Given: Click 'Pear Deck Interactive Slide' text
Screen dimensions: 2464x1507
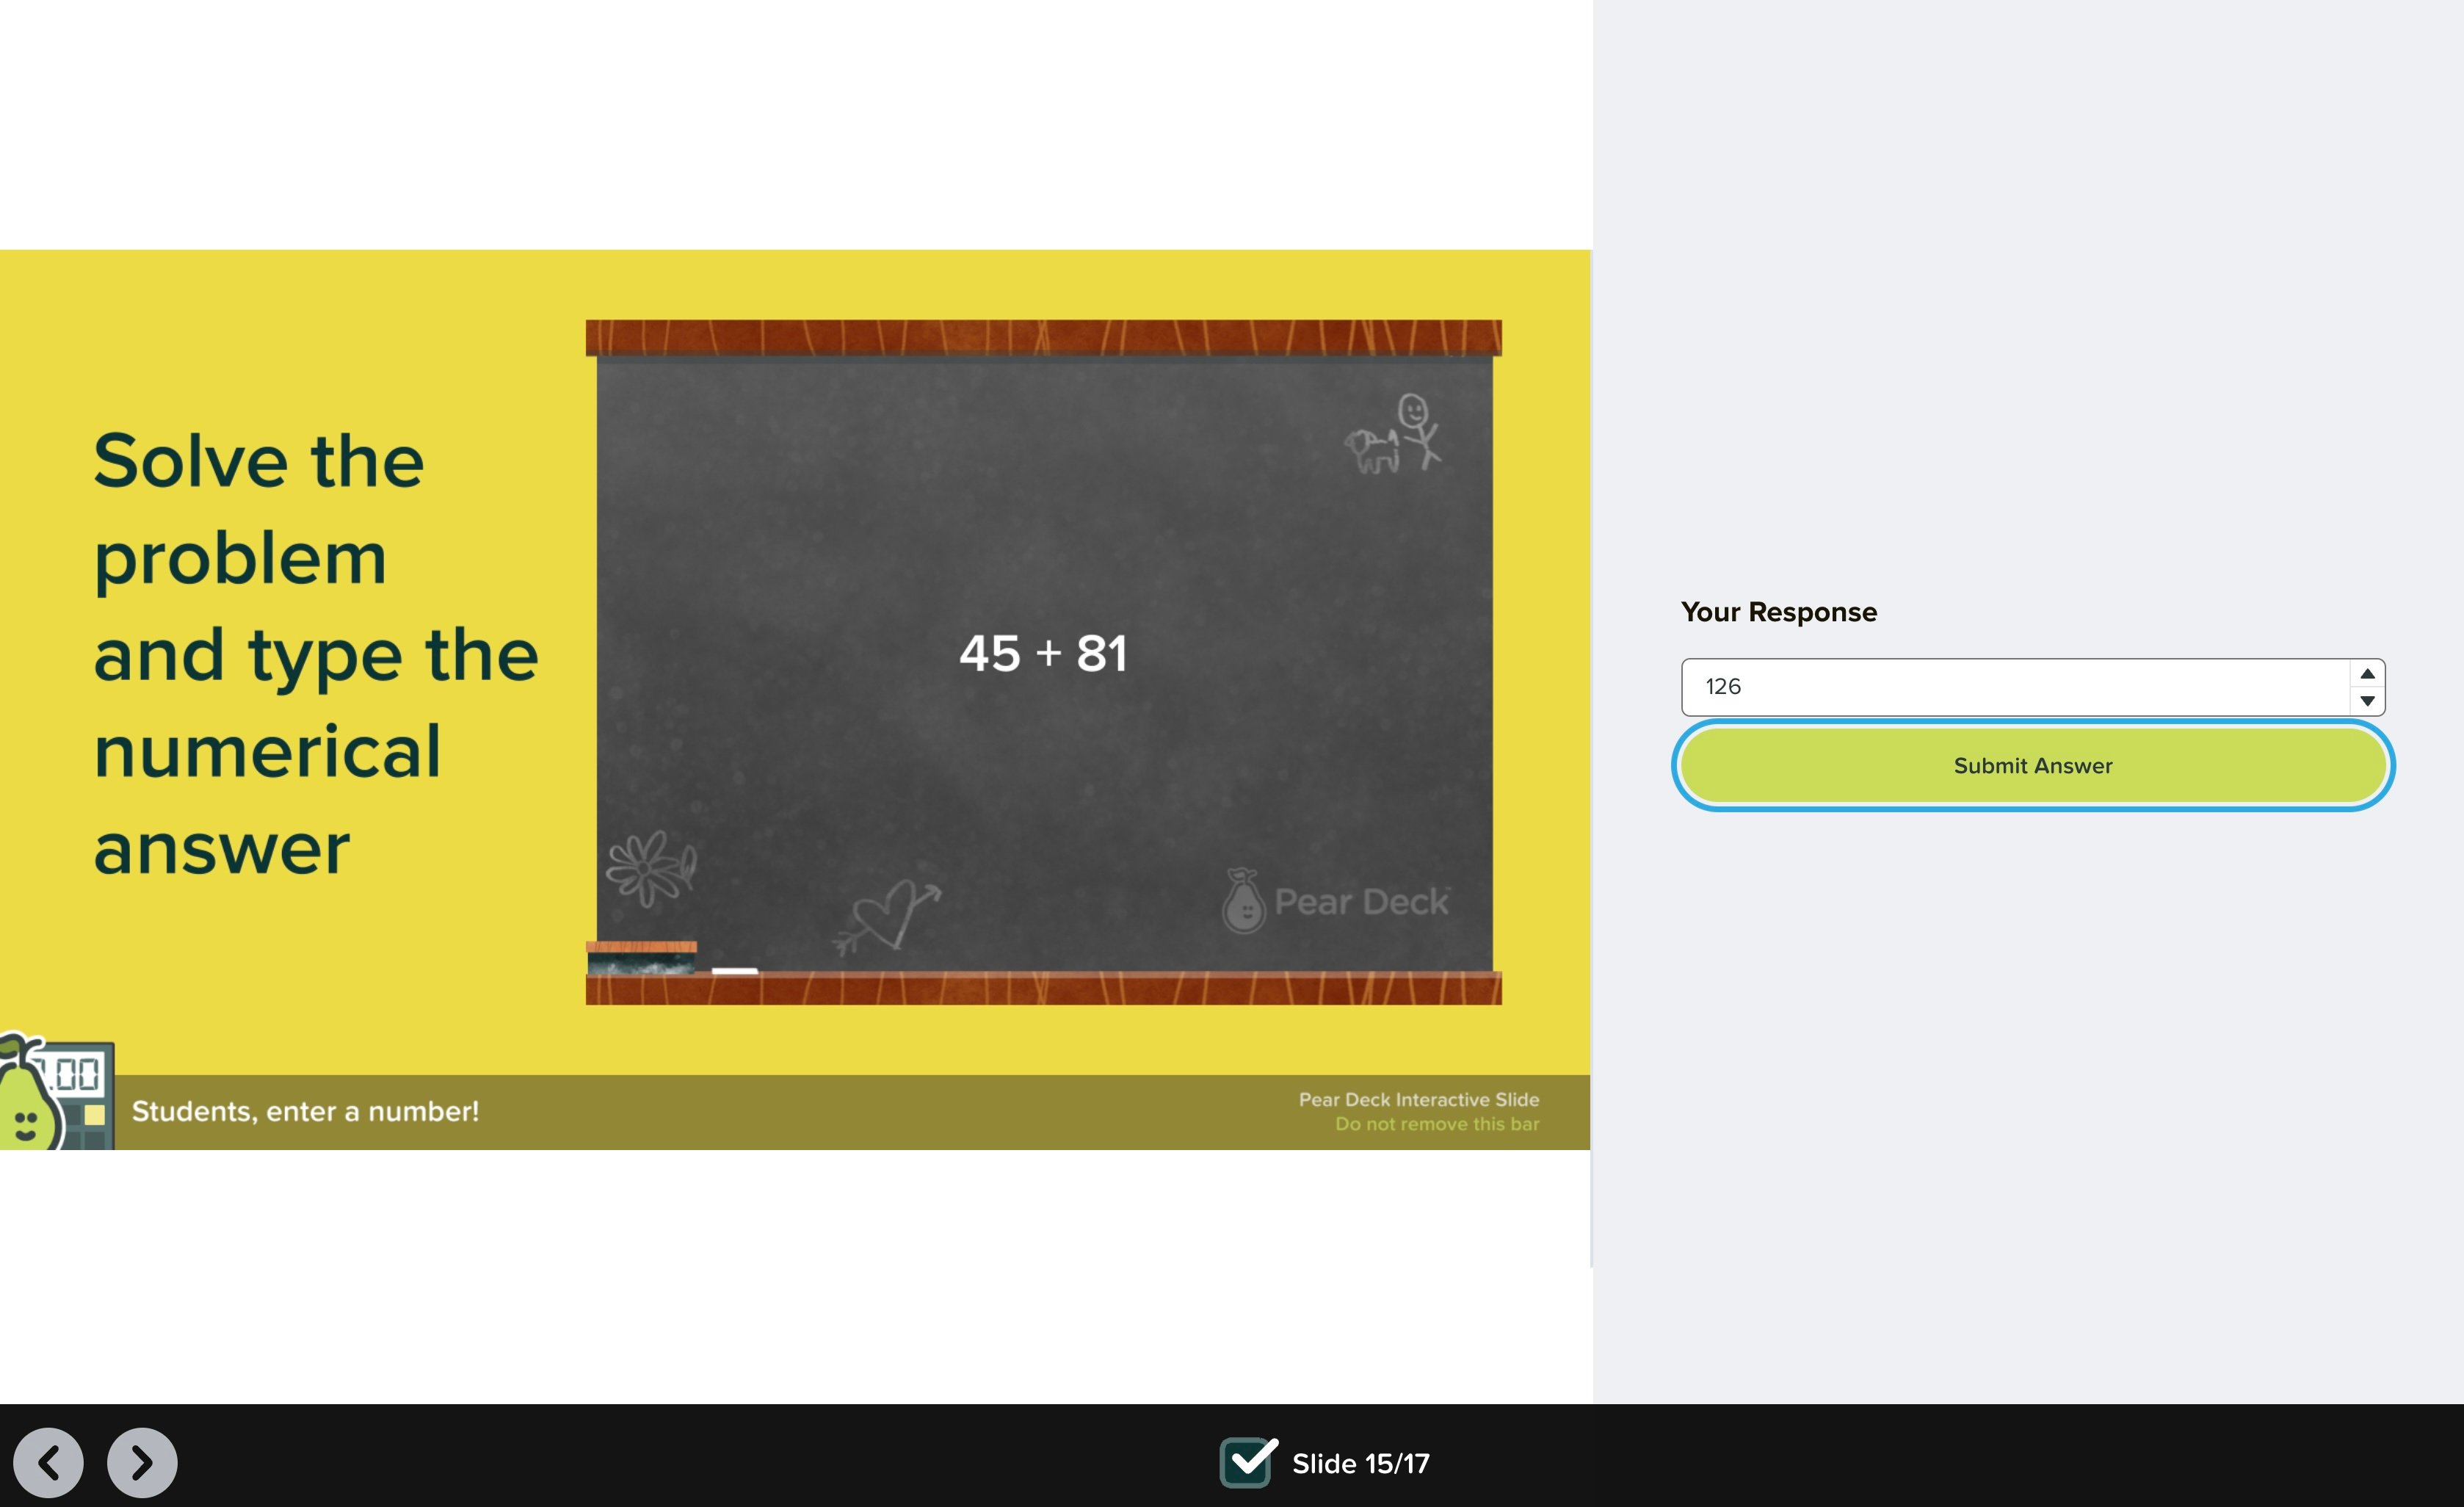Looking at the screenshot, I should [1419, 1100].
